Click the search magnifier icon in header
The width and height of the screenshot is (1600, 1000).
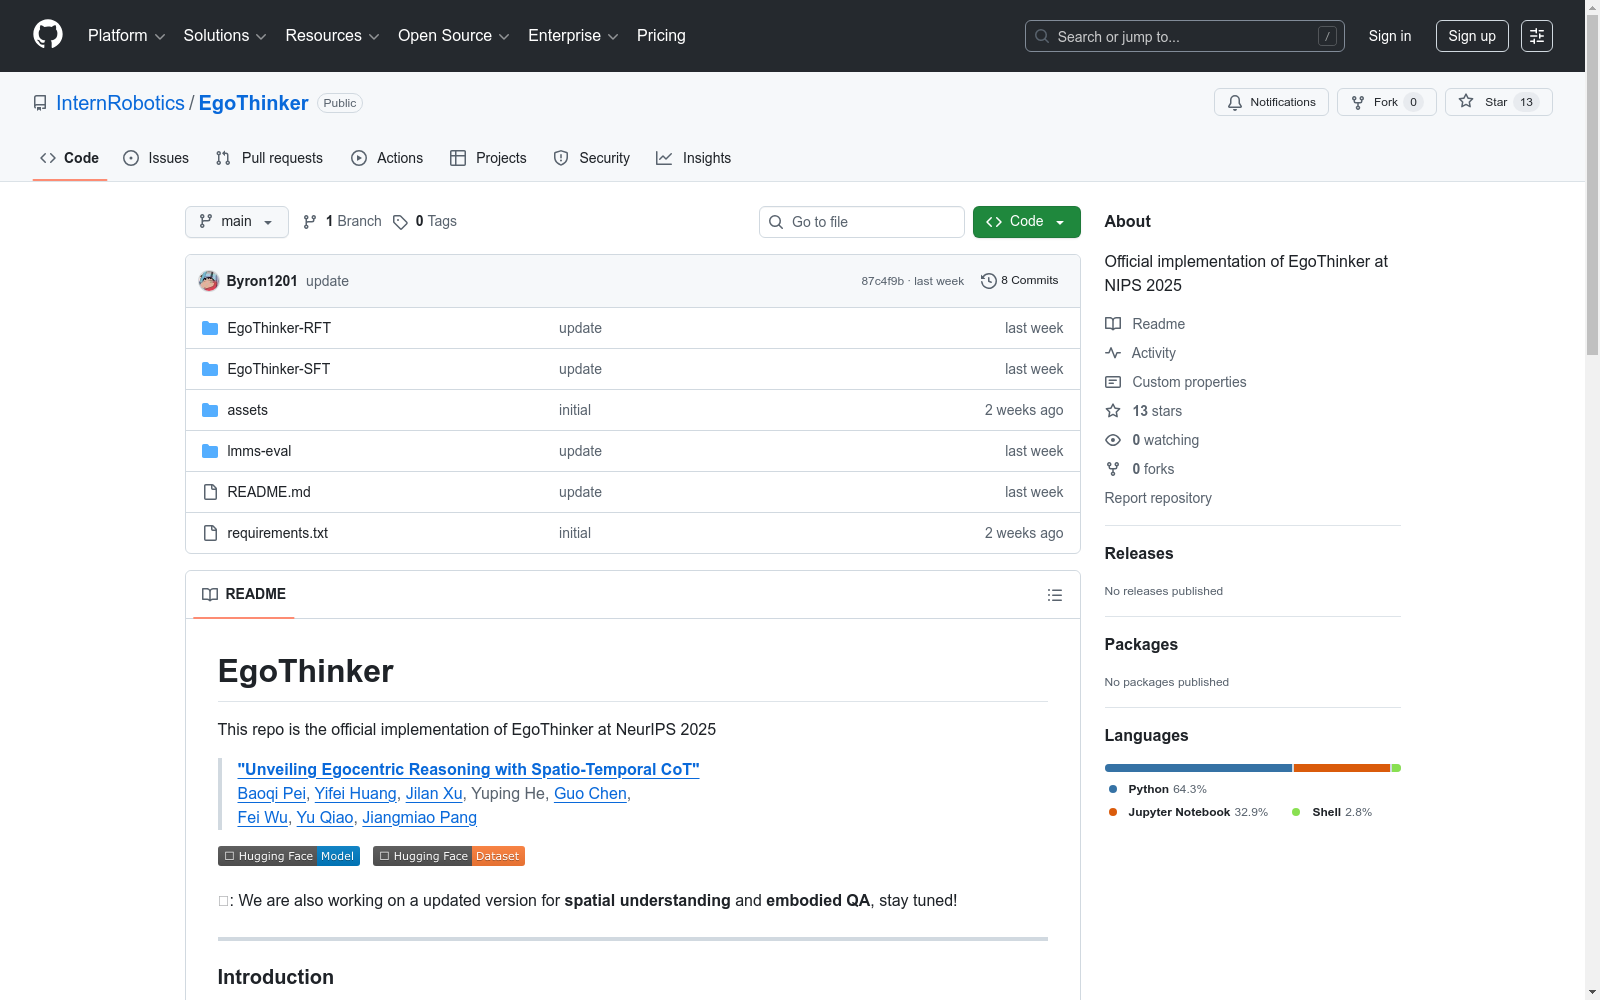[1042, 36]
